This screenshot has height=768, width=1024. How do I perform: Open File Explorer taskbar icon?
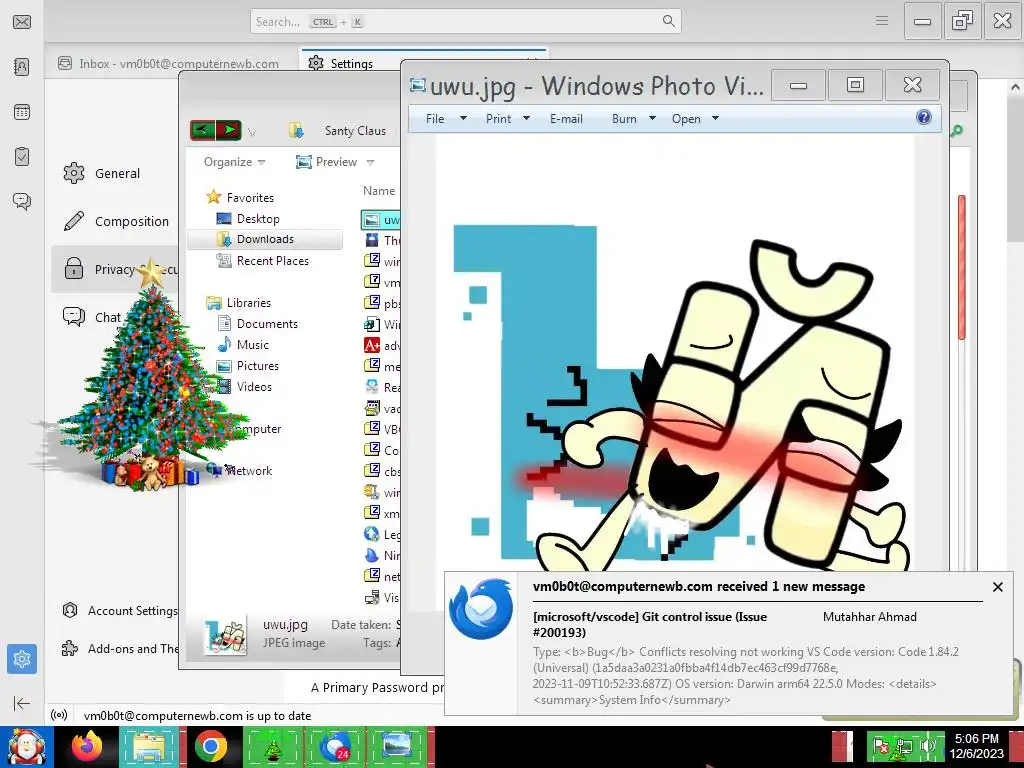point(148,747)
